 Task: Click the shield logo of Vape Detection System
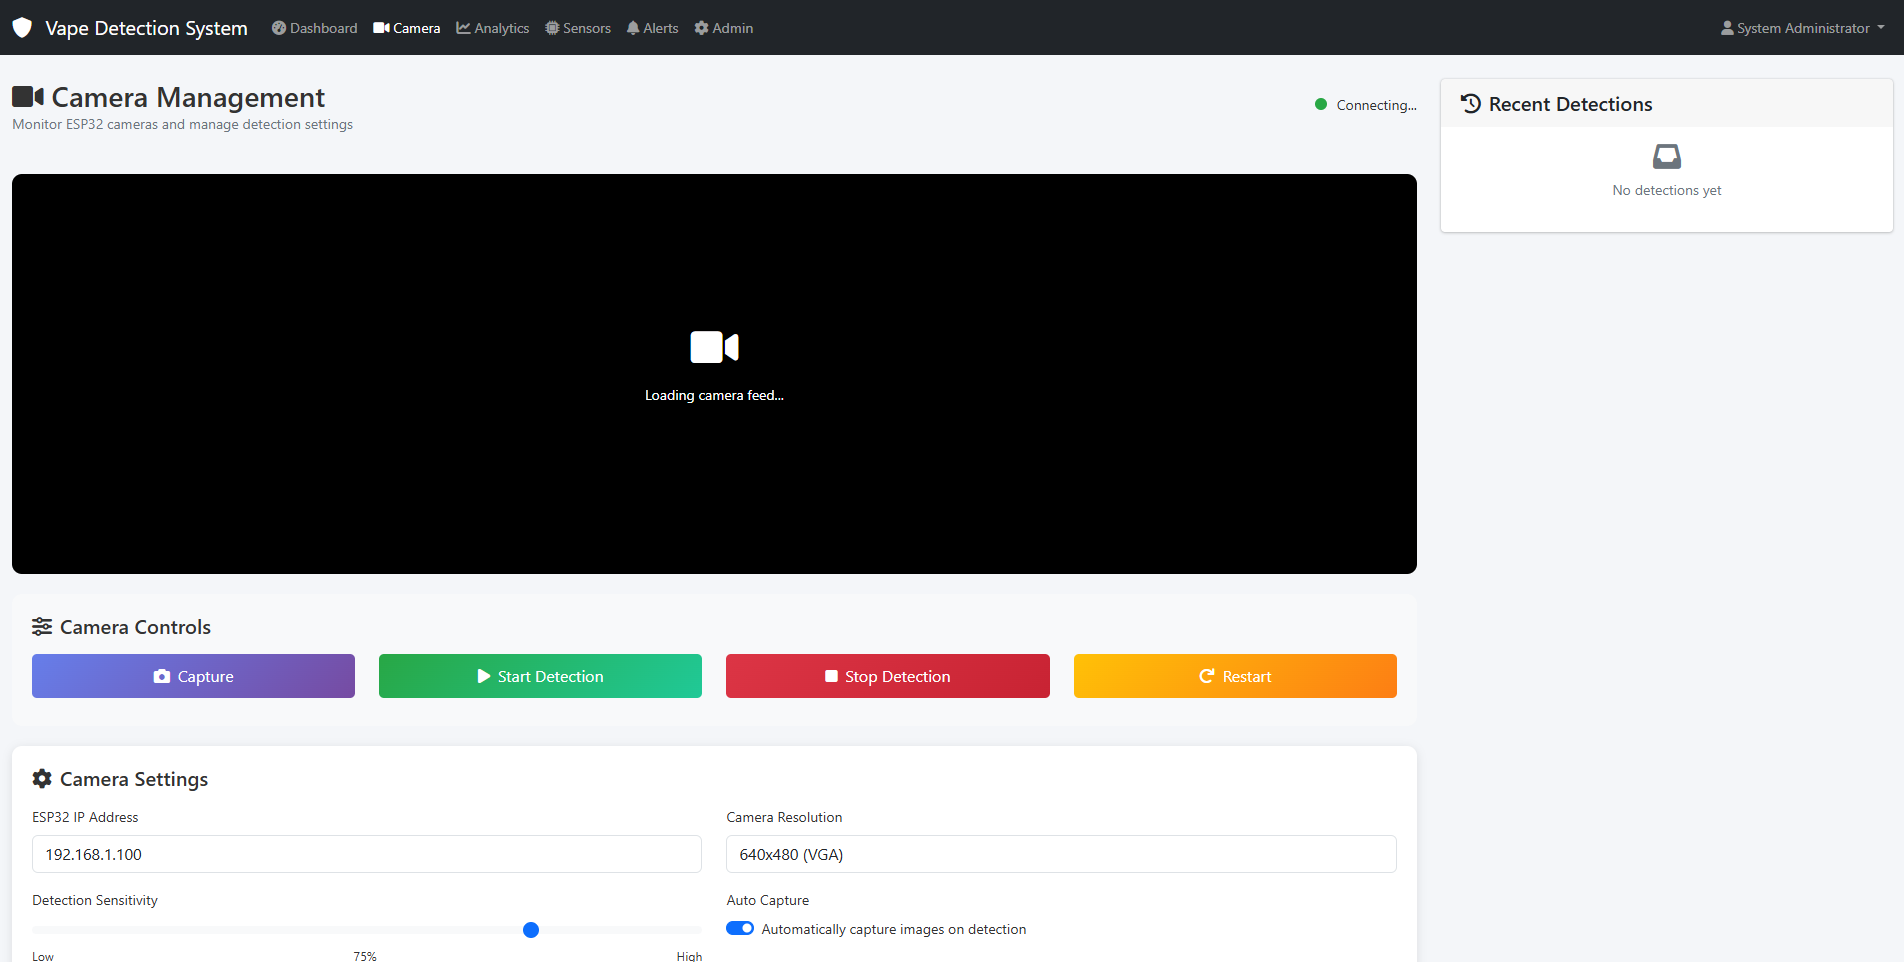(22, 27)
